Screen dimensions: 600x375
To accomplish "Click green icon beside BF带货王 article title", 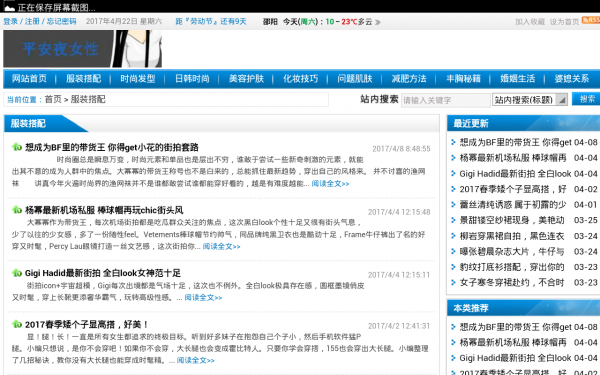I will pyautogui.click(x=16, y=147).
